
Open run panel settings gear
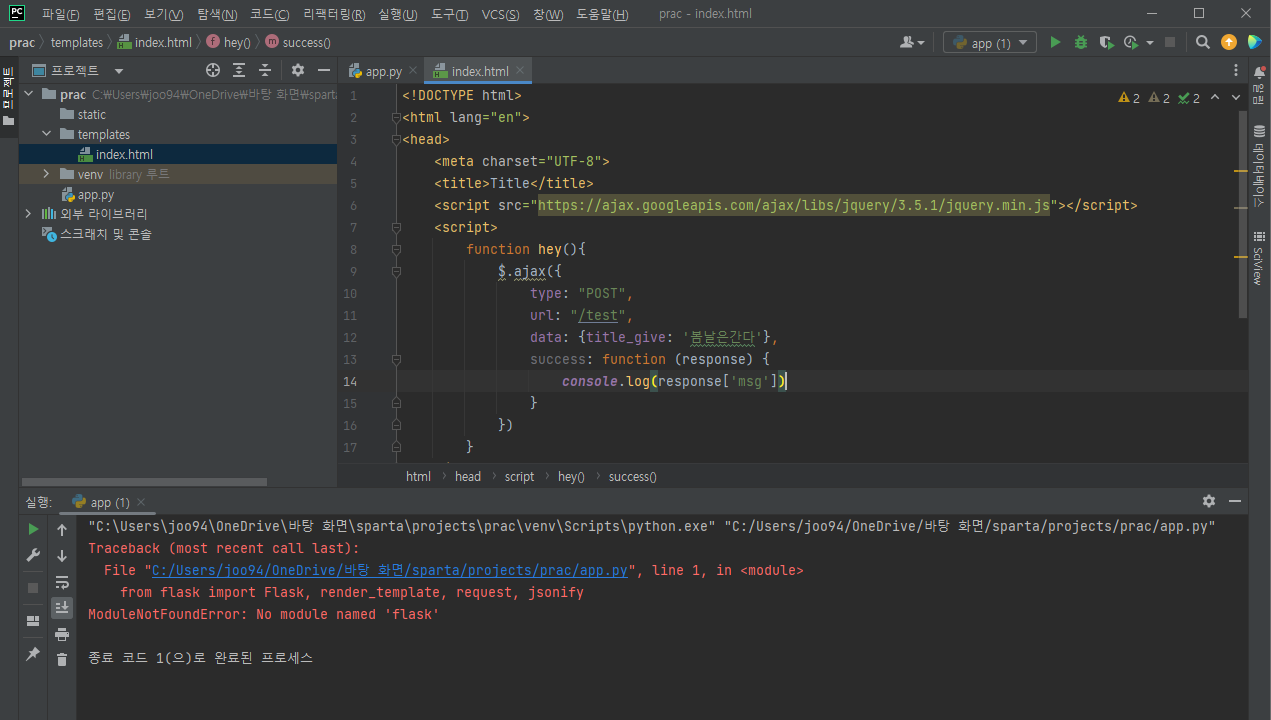1209,501
